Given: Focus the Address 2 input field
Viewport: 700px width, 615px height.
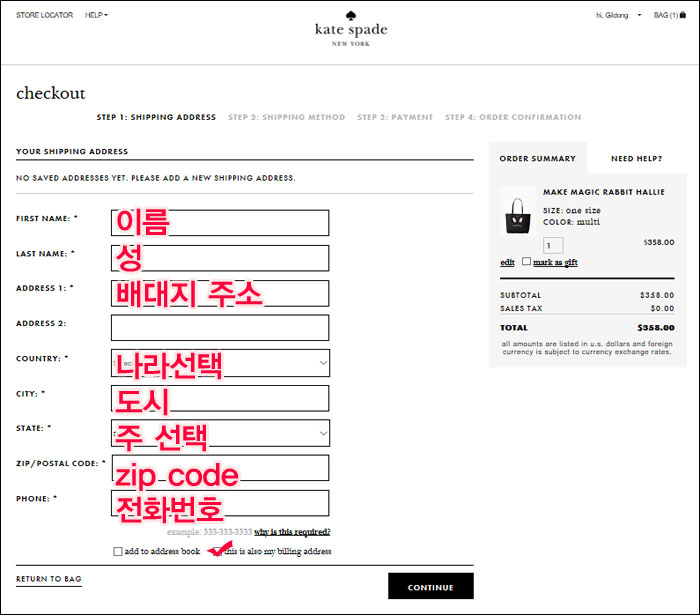Looking at the screenshot, I should click(220, 328).
